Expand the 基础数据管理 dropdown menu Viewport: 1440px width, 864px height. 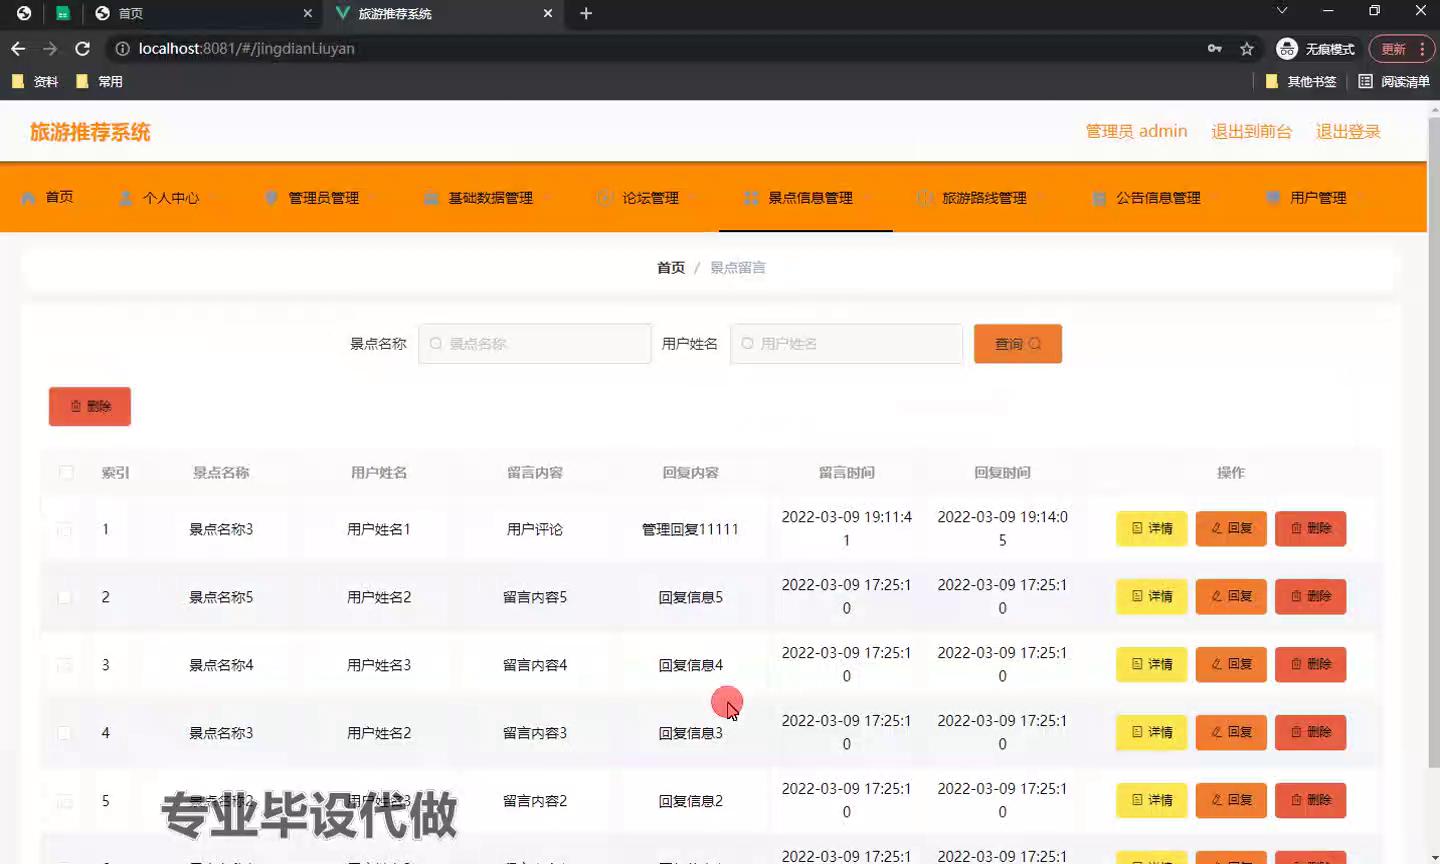[x=490, y=198]
